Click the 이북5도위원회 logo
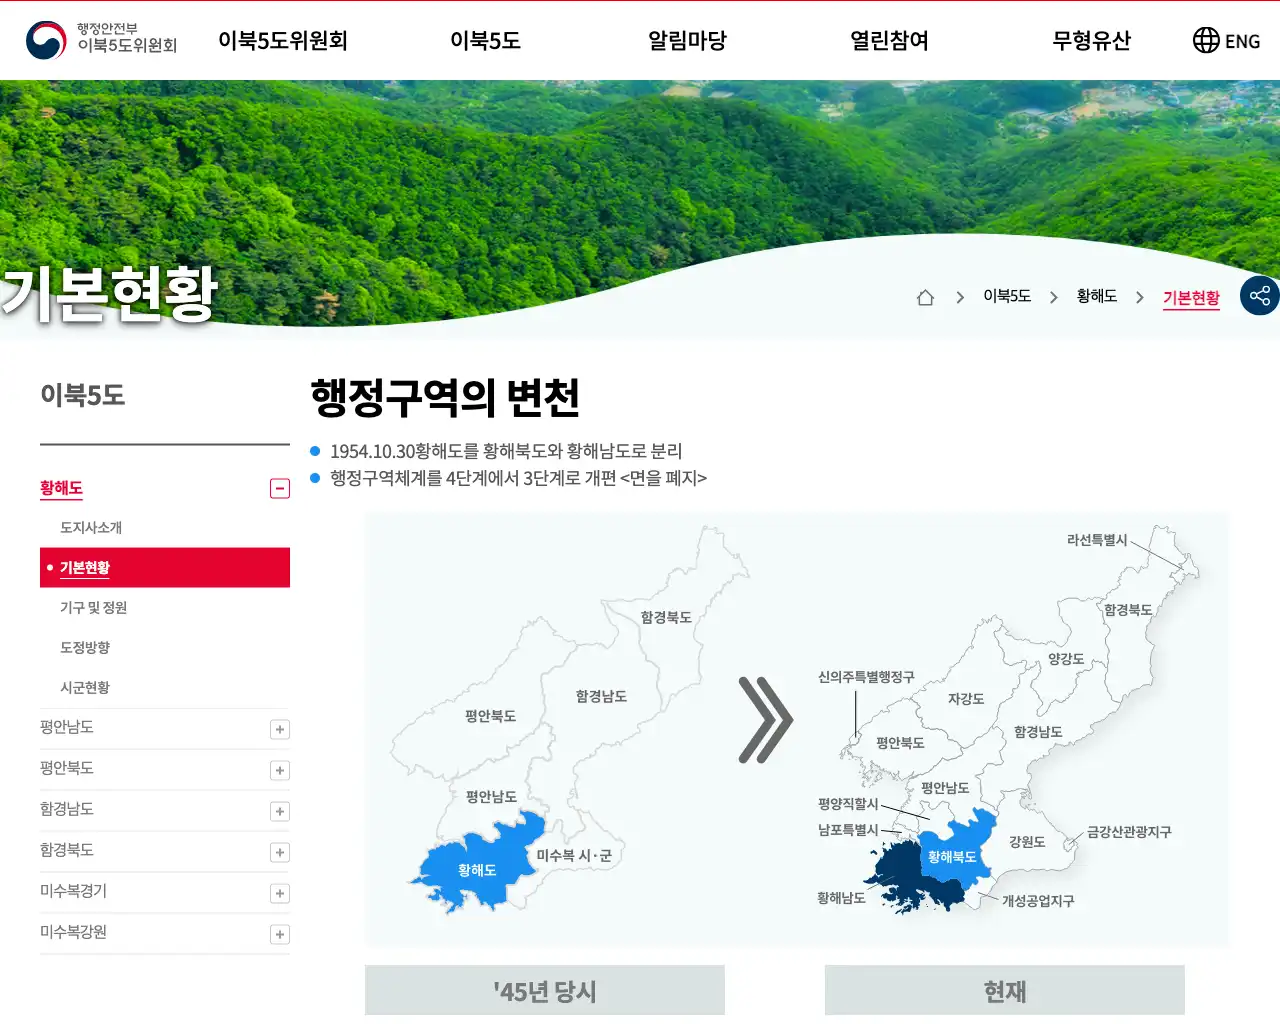 pyautogui.click(x=101, y=40)
